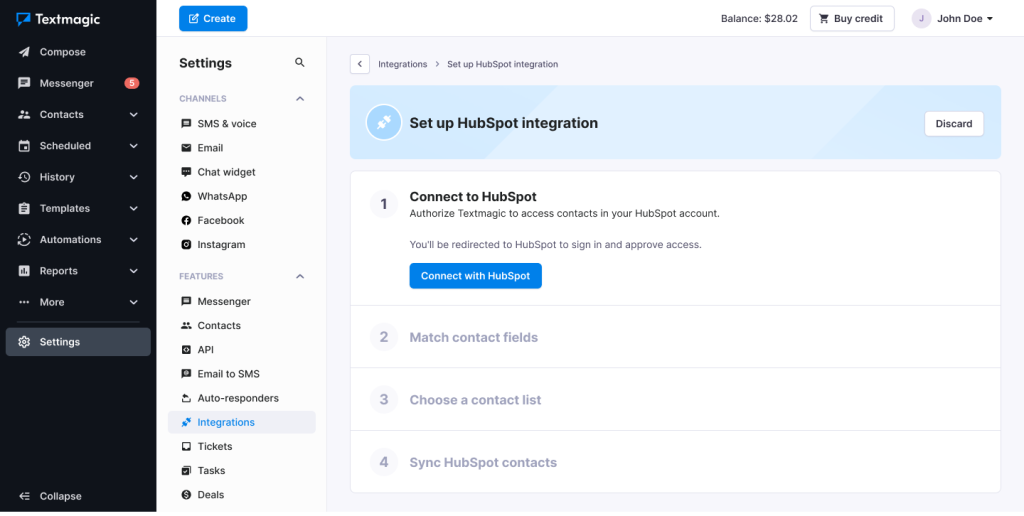Expand the History menu chevron

134,177
